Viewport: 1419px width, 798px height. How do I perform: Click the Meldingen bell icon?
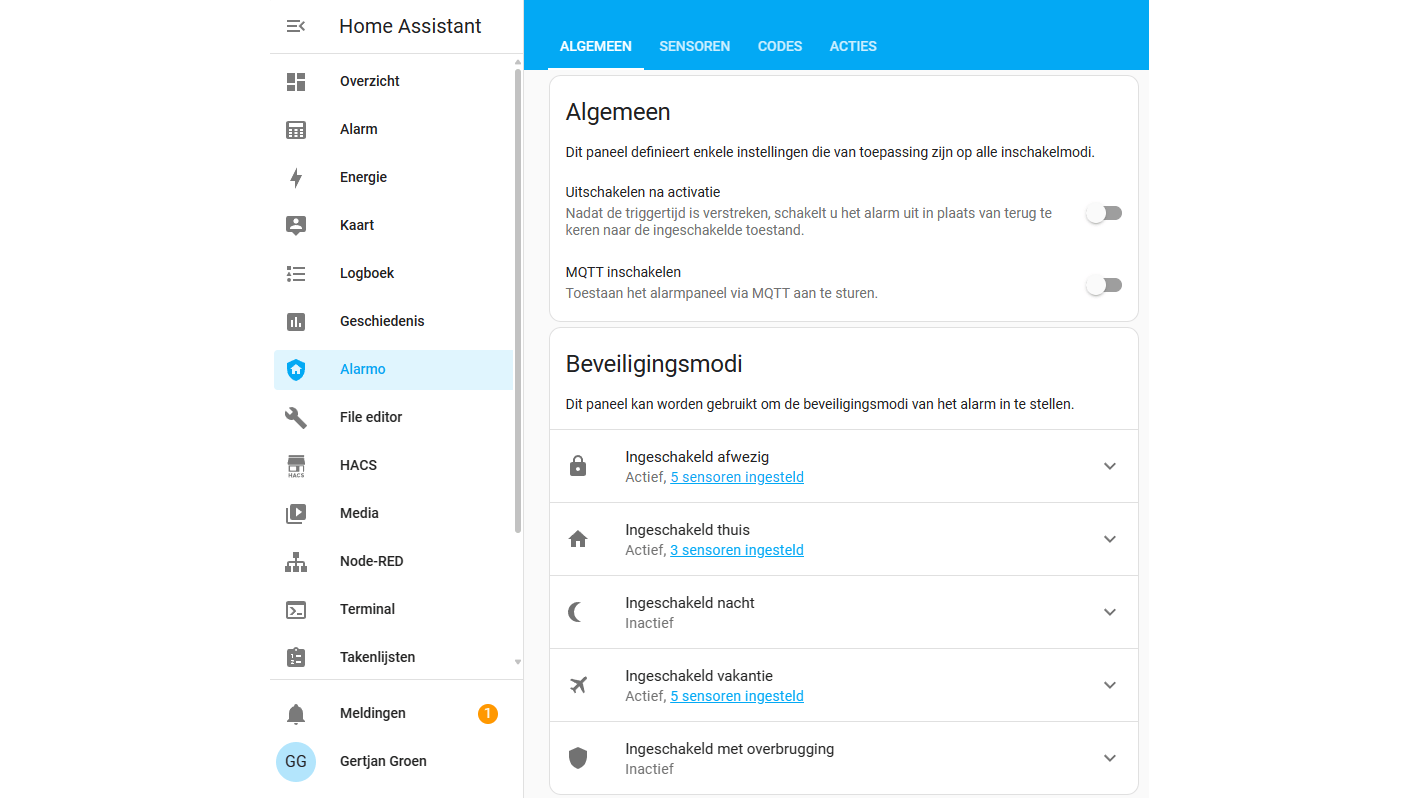click(x=296, y=713)
